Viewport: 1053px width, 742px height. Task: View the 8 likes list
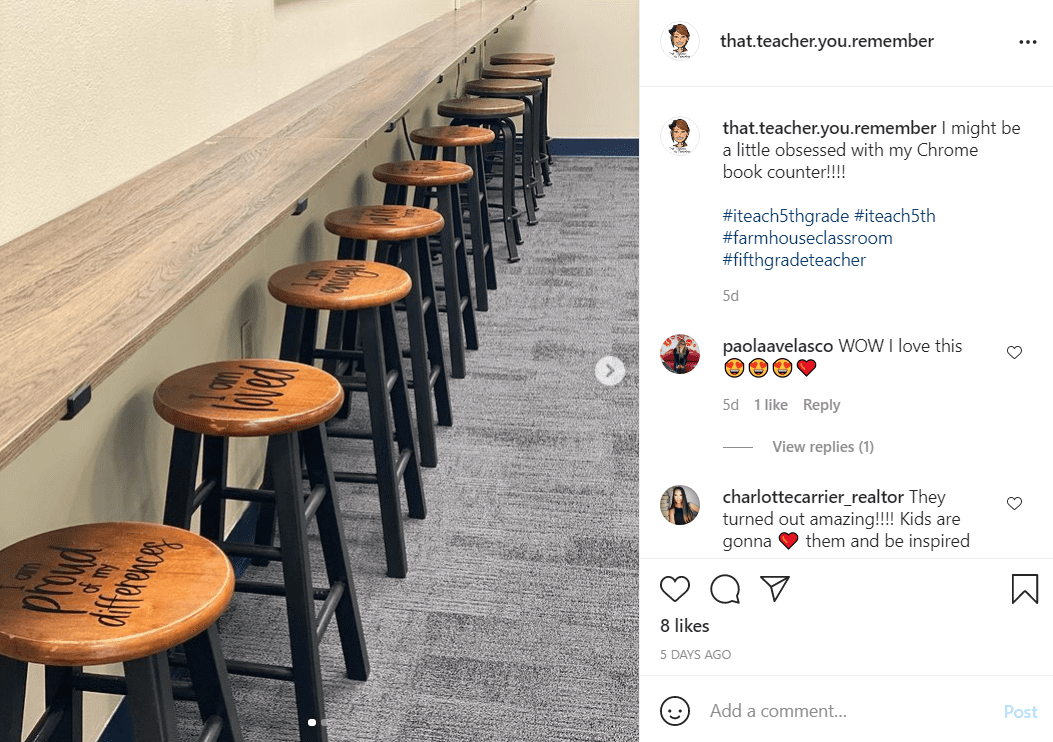(x=684, y=626)
